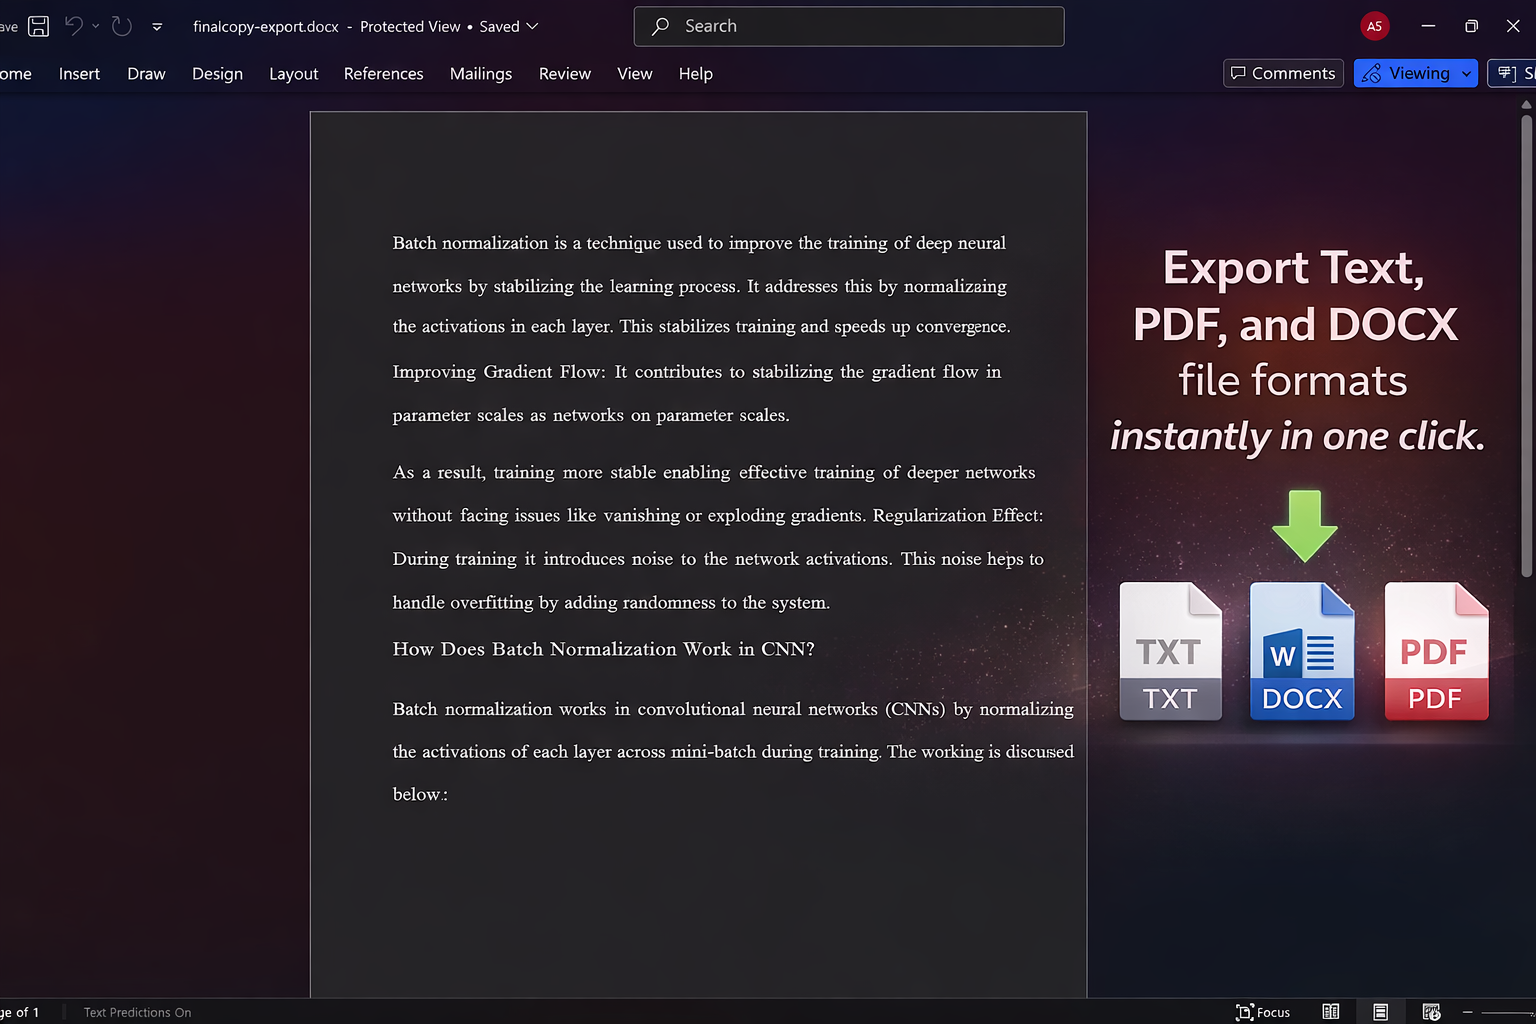This screenshot has width=1536, height=1024.
Task: Toggle Text Predictions off
Action: pos(137,1012)
